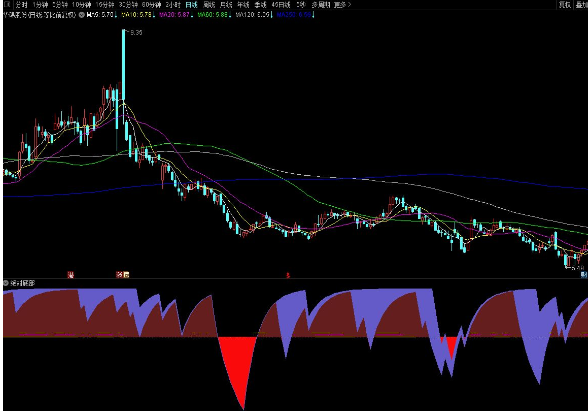
Task: Select the MA250 blue label
Action: click(x=295, y=15)
